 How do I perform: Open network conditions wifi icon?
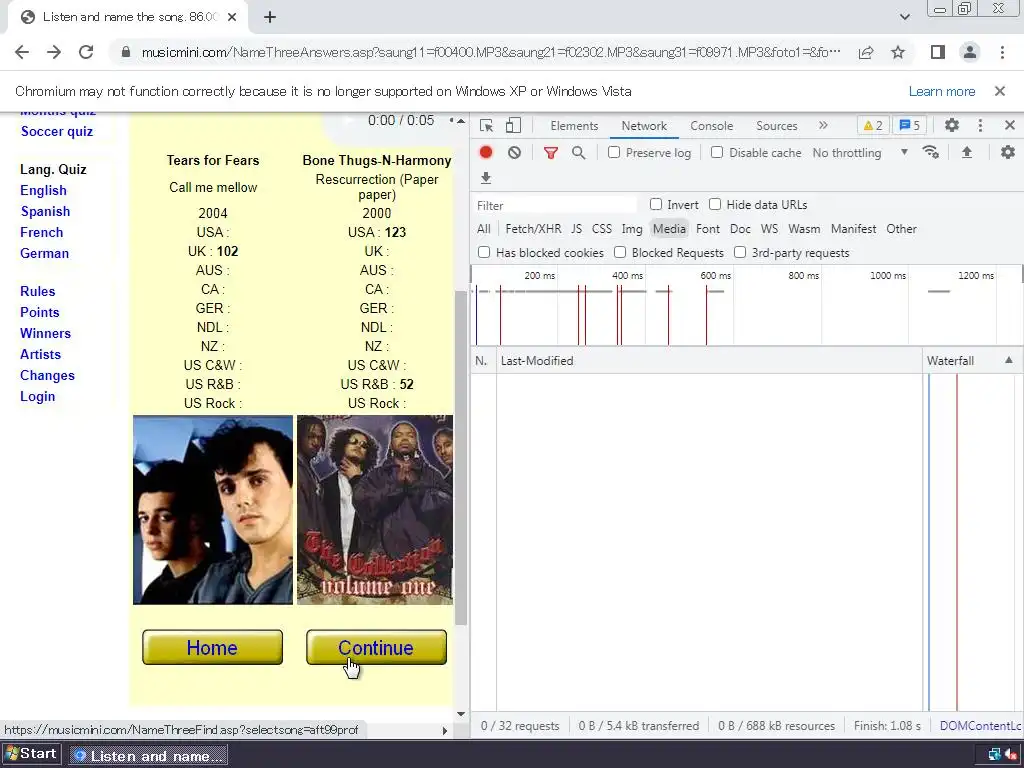931,152
